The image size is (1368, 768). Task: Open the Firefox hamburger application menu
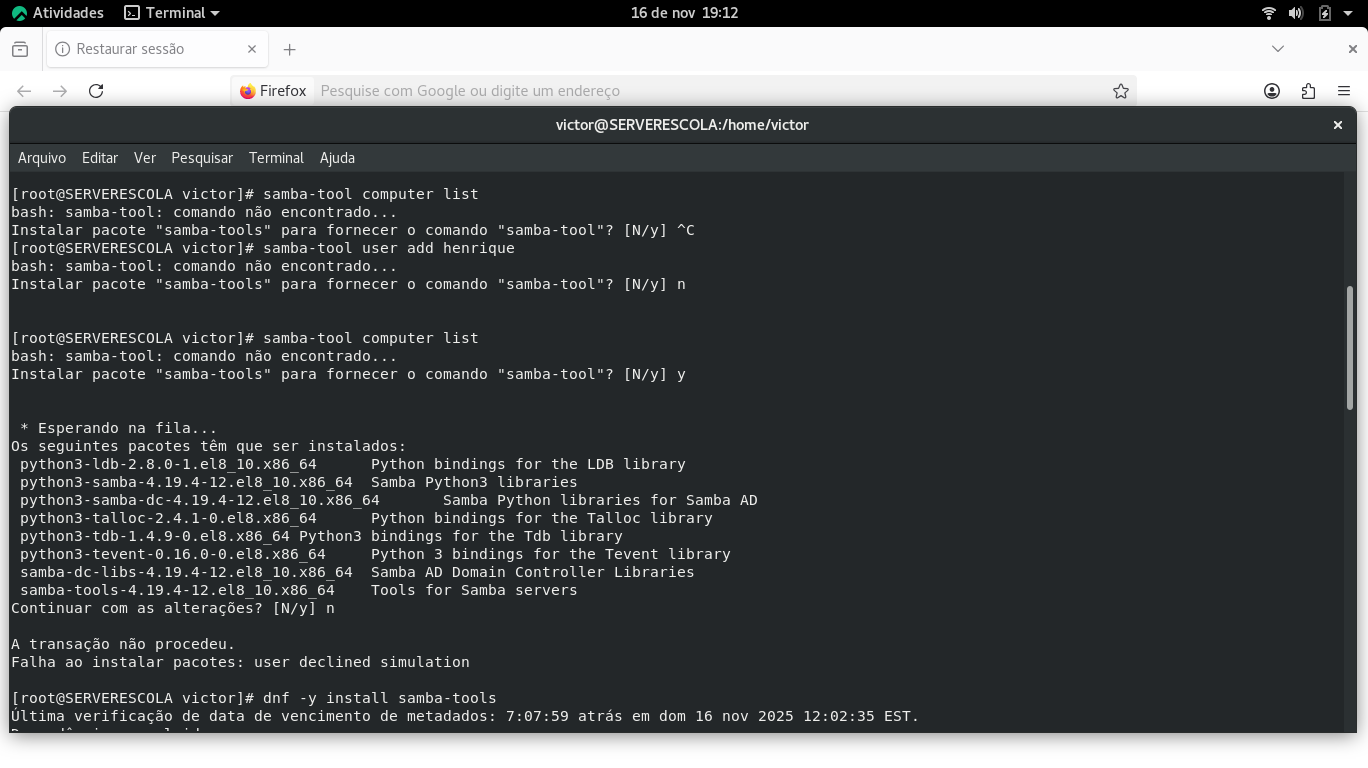[1344, 91]
